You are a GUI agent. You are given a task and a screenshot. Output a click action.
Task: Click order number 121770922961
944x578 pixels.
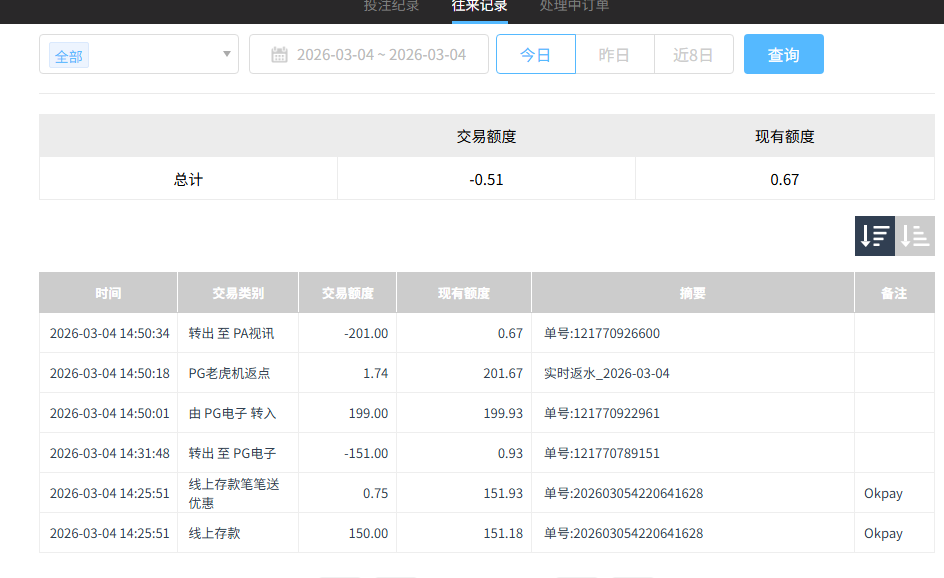tap(601, 413)
